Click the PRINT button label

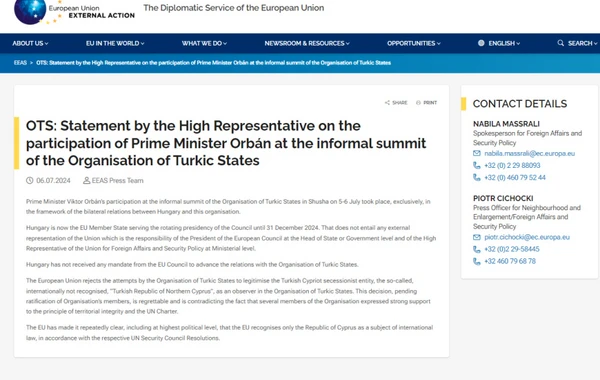tap(430, 103)
